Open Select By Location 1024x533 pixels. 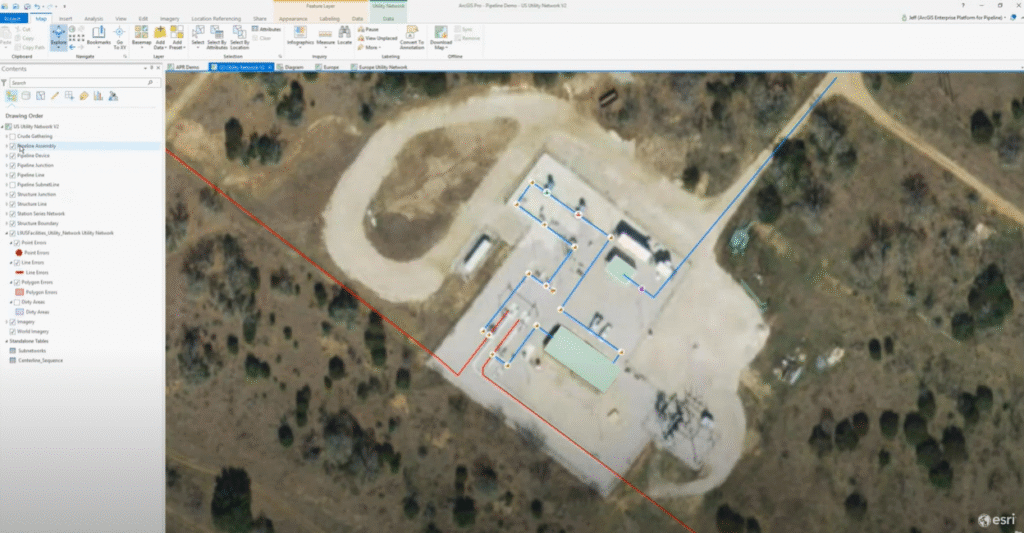(239, 37)
